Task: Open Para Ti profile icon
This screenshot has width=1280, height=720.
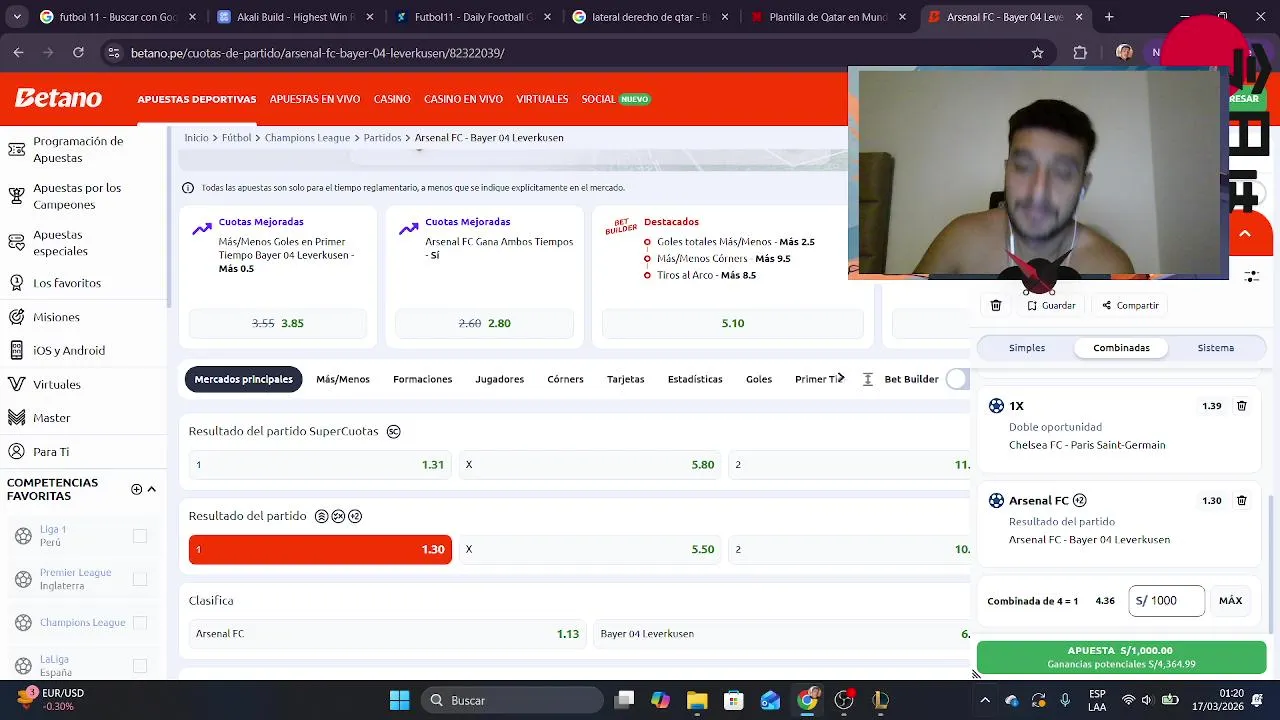Action: (16, 452)
